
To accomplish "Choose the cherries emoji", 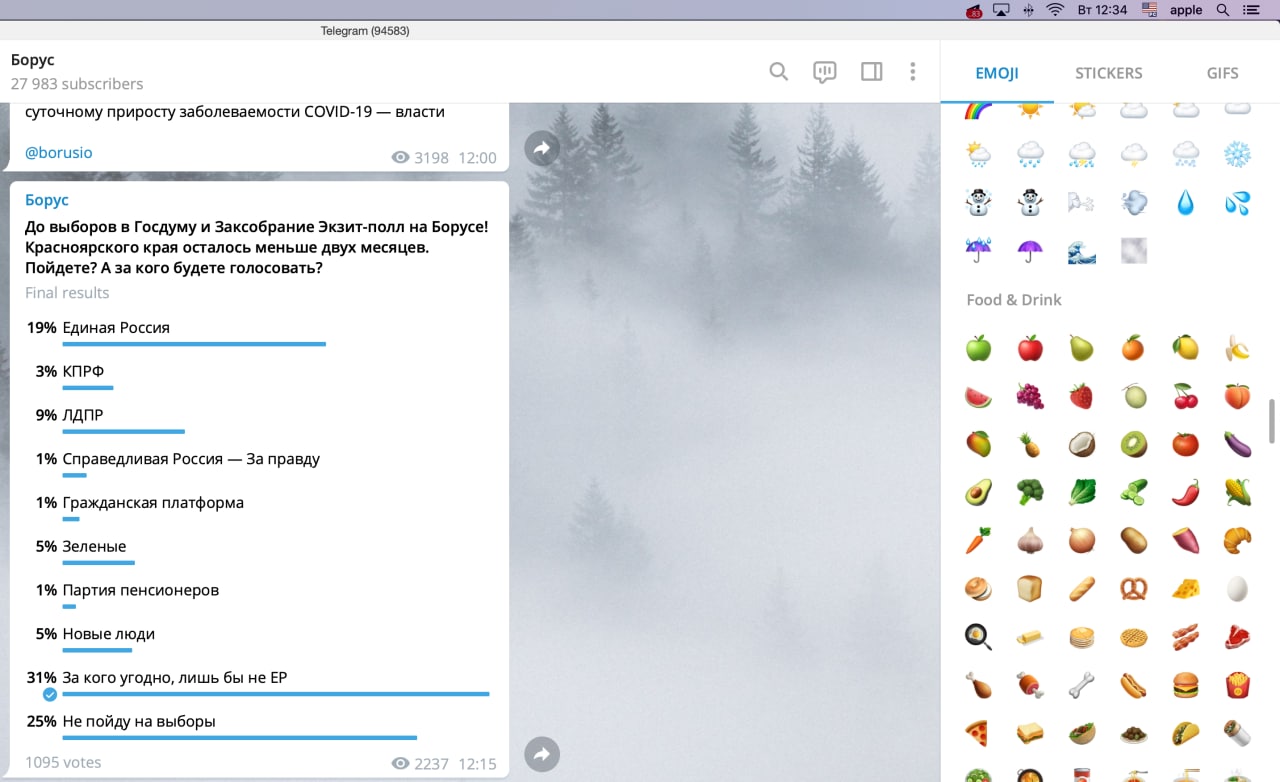I will click(1185, 396).
